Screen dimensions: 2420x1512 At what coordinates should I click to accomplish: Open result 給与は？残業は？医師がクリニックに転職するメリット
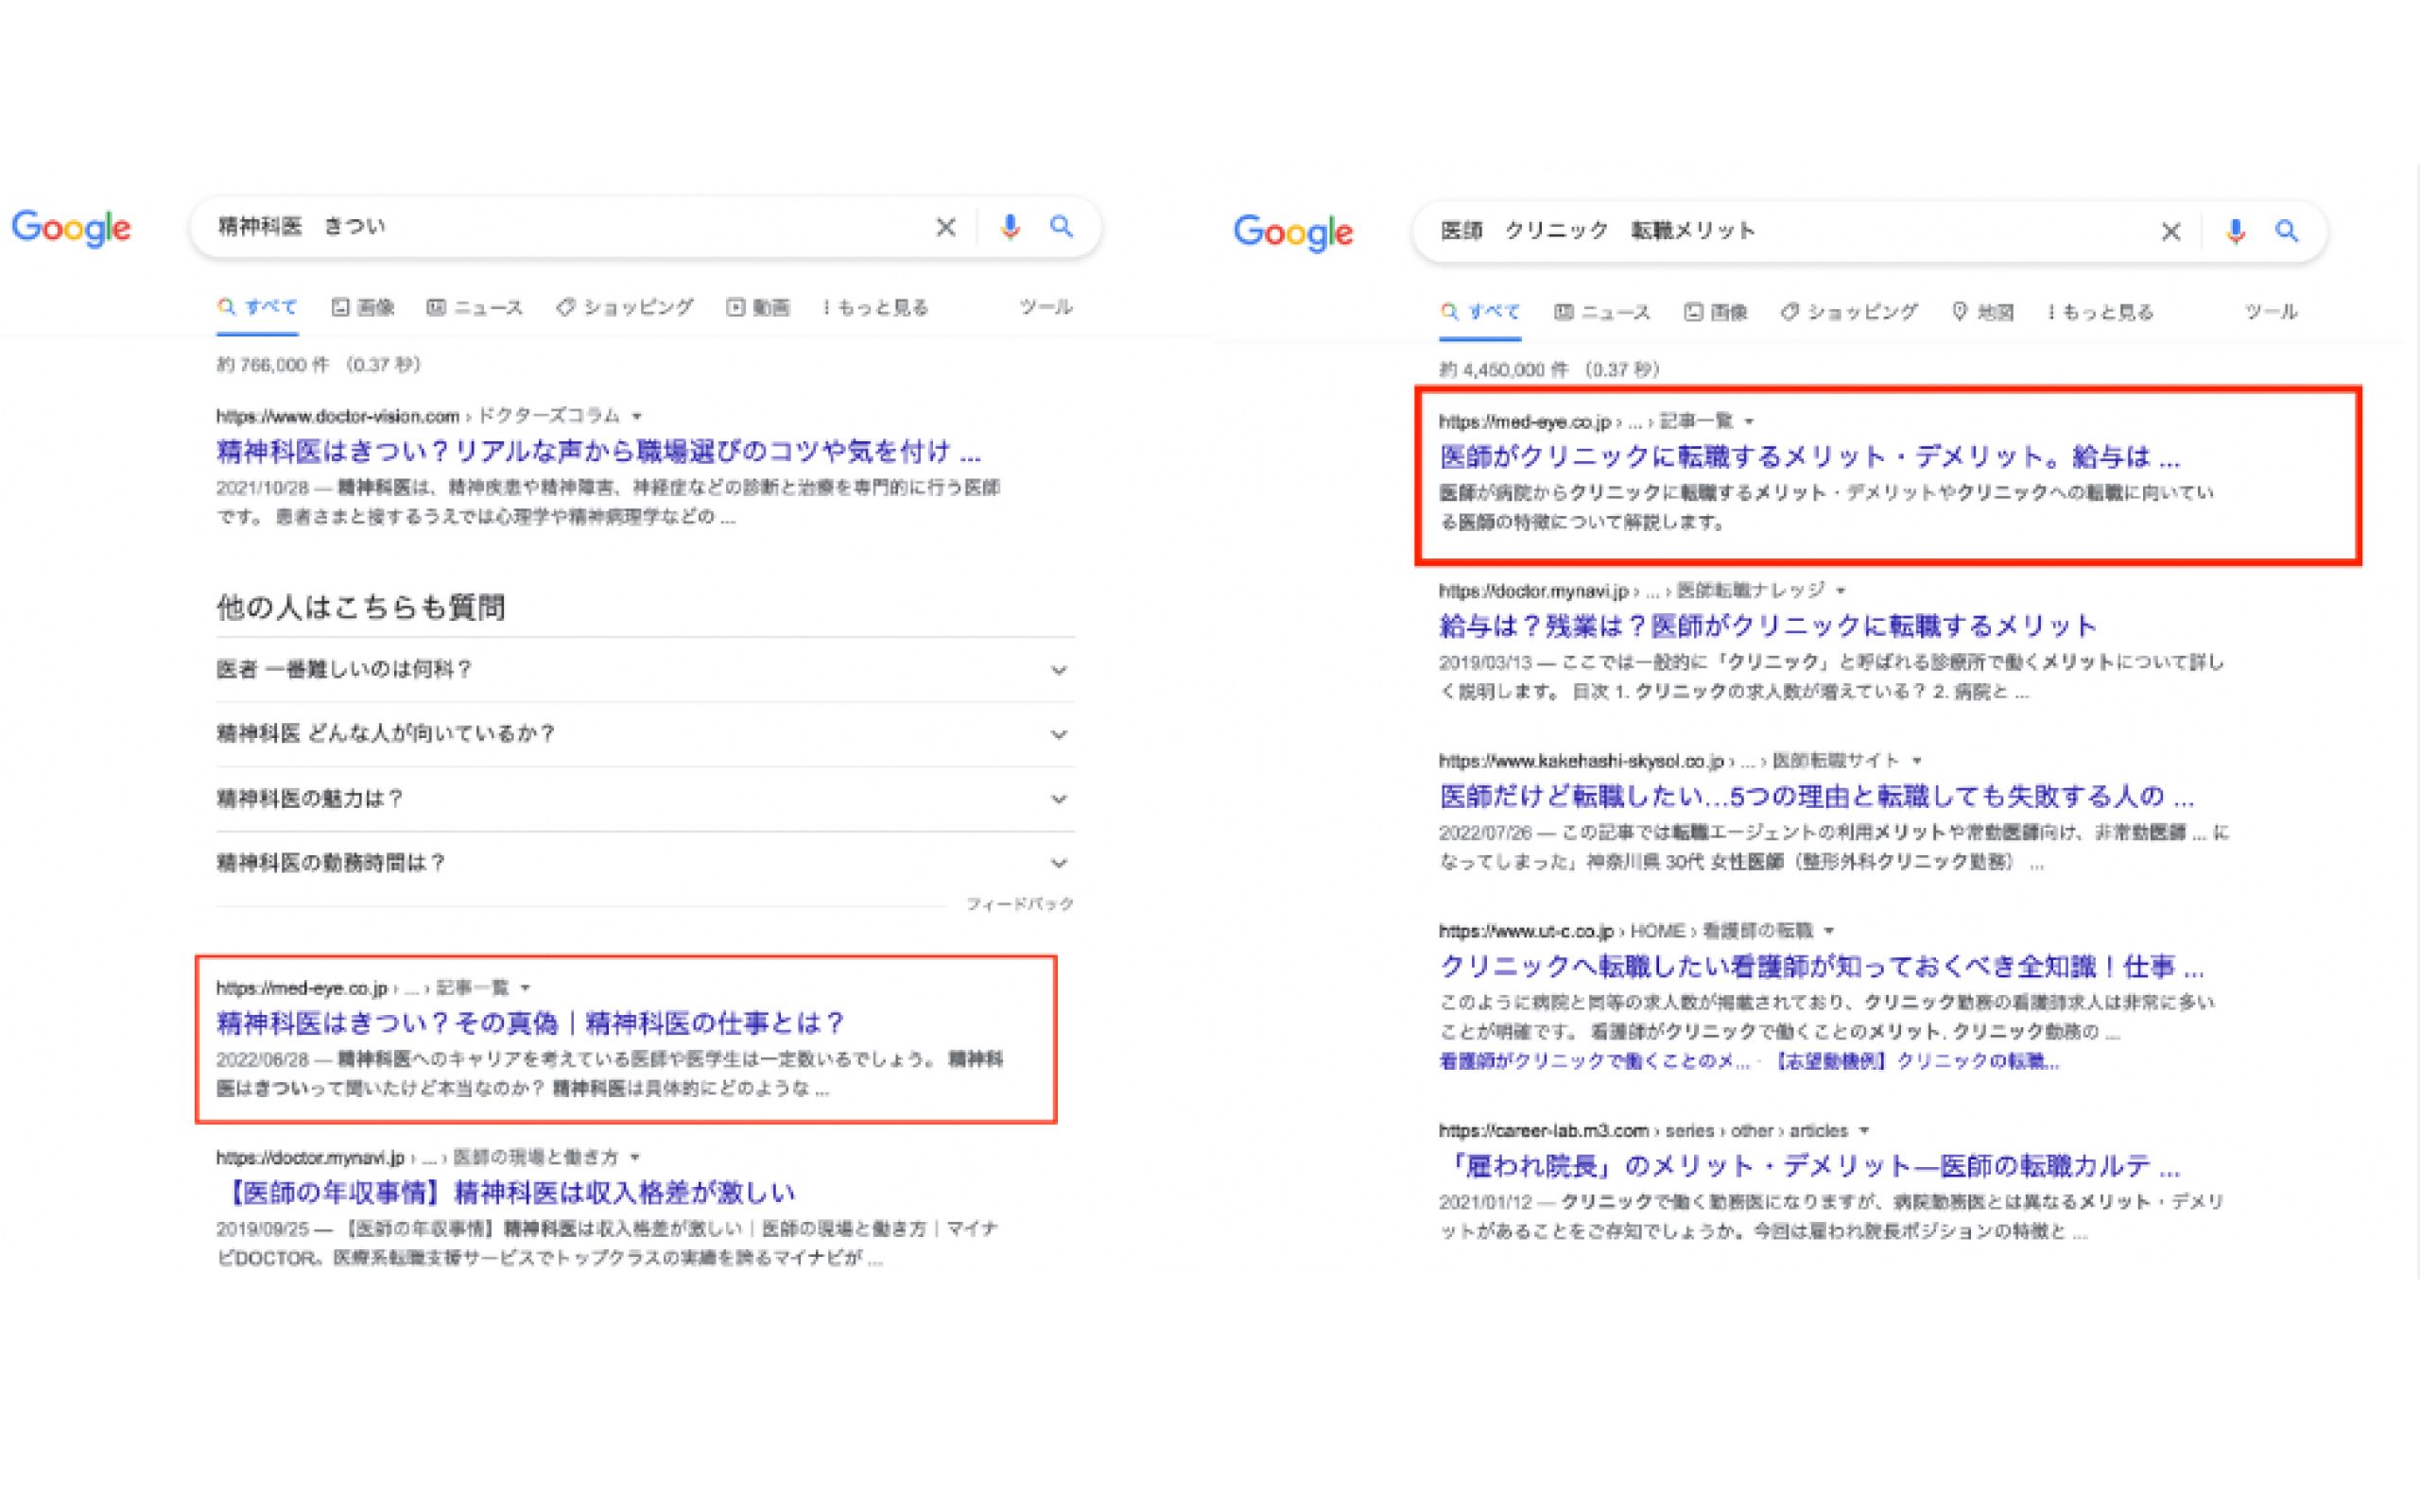1767,626
